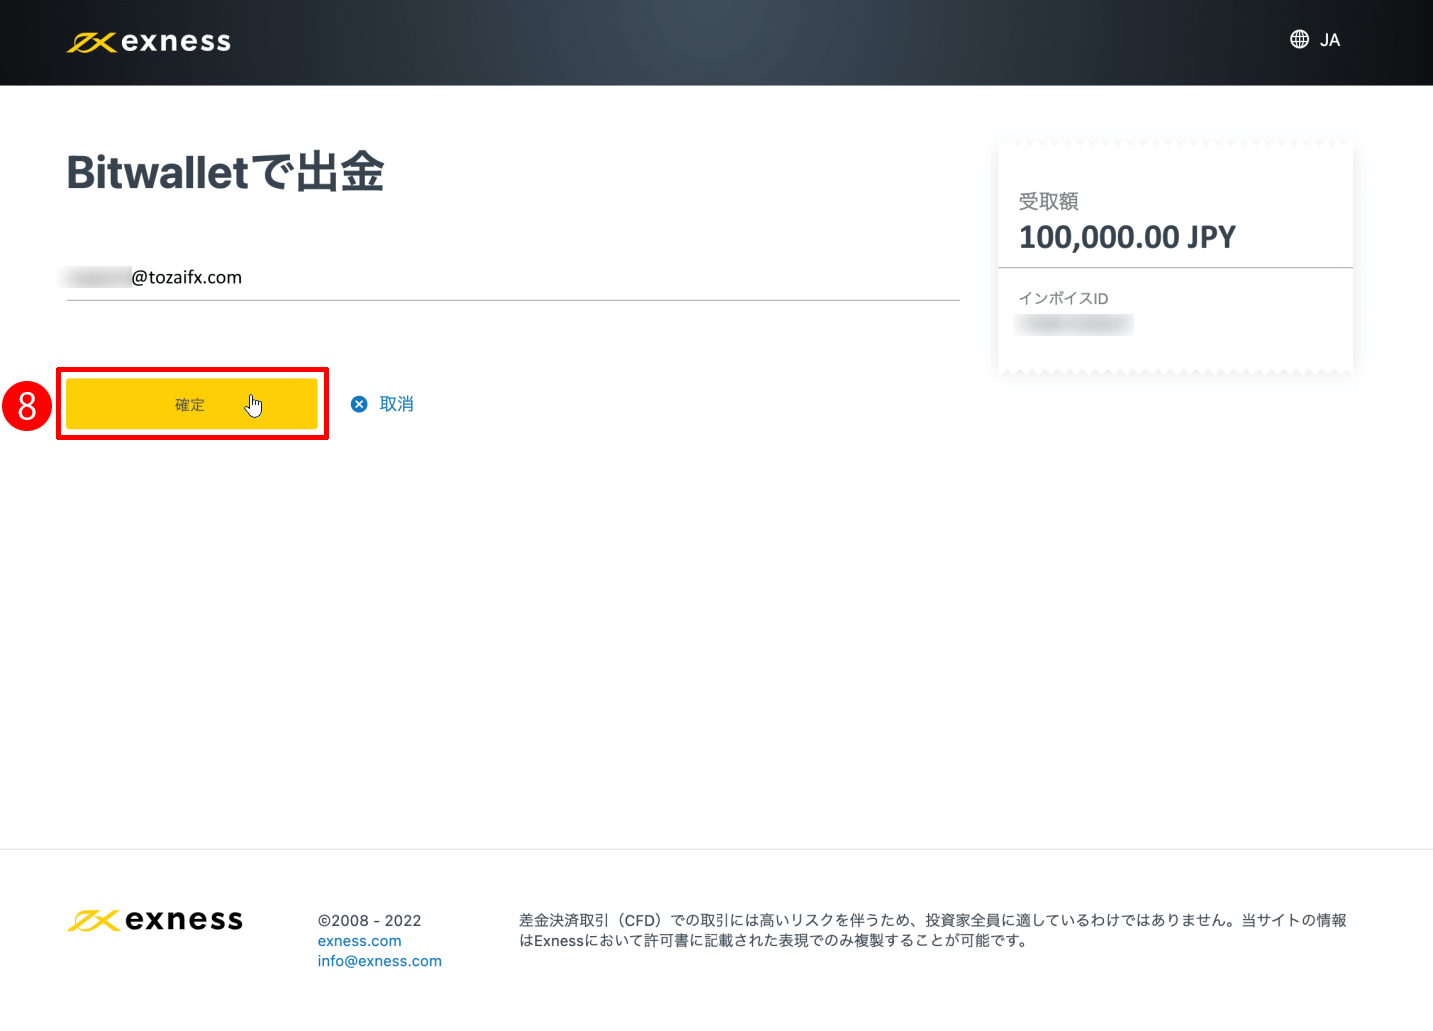Click the インボイスID label
1433x1031 pixels.
pyautogui.click(x=1063, y=298)
